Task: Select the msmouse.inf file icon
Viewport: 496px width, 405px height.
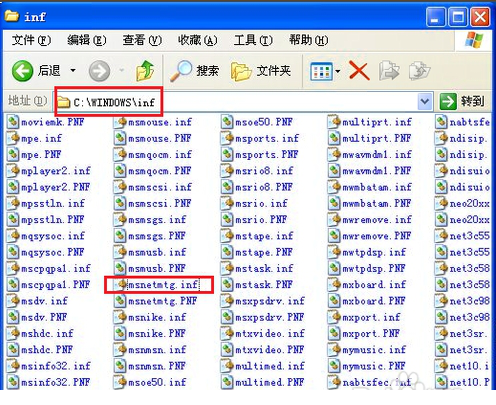Action: coord(120,122)
